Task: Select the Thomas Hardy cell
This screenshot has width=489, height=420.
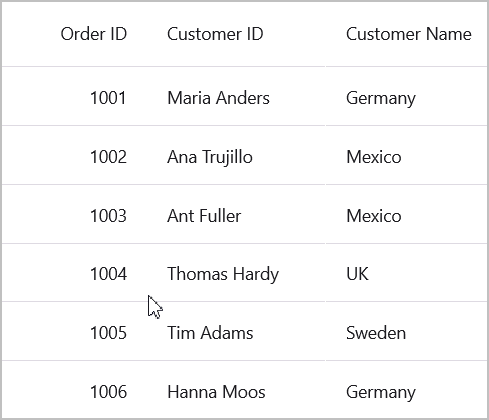Action: [x=236, y=273]
